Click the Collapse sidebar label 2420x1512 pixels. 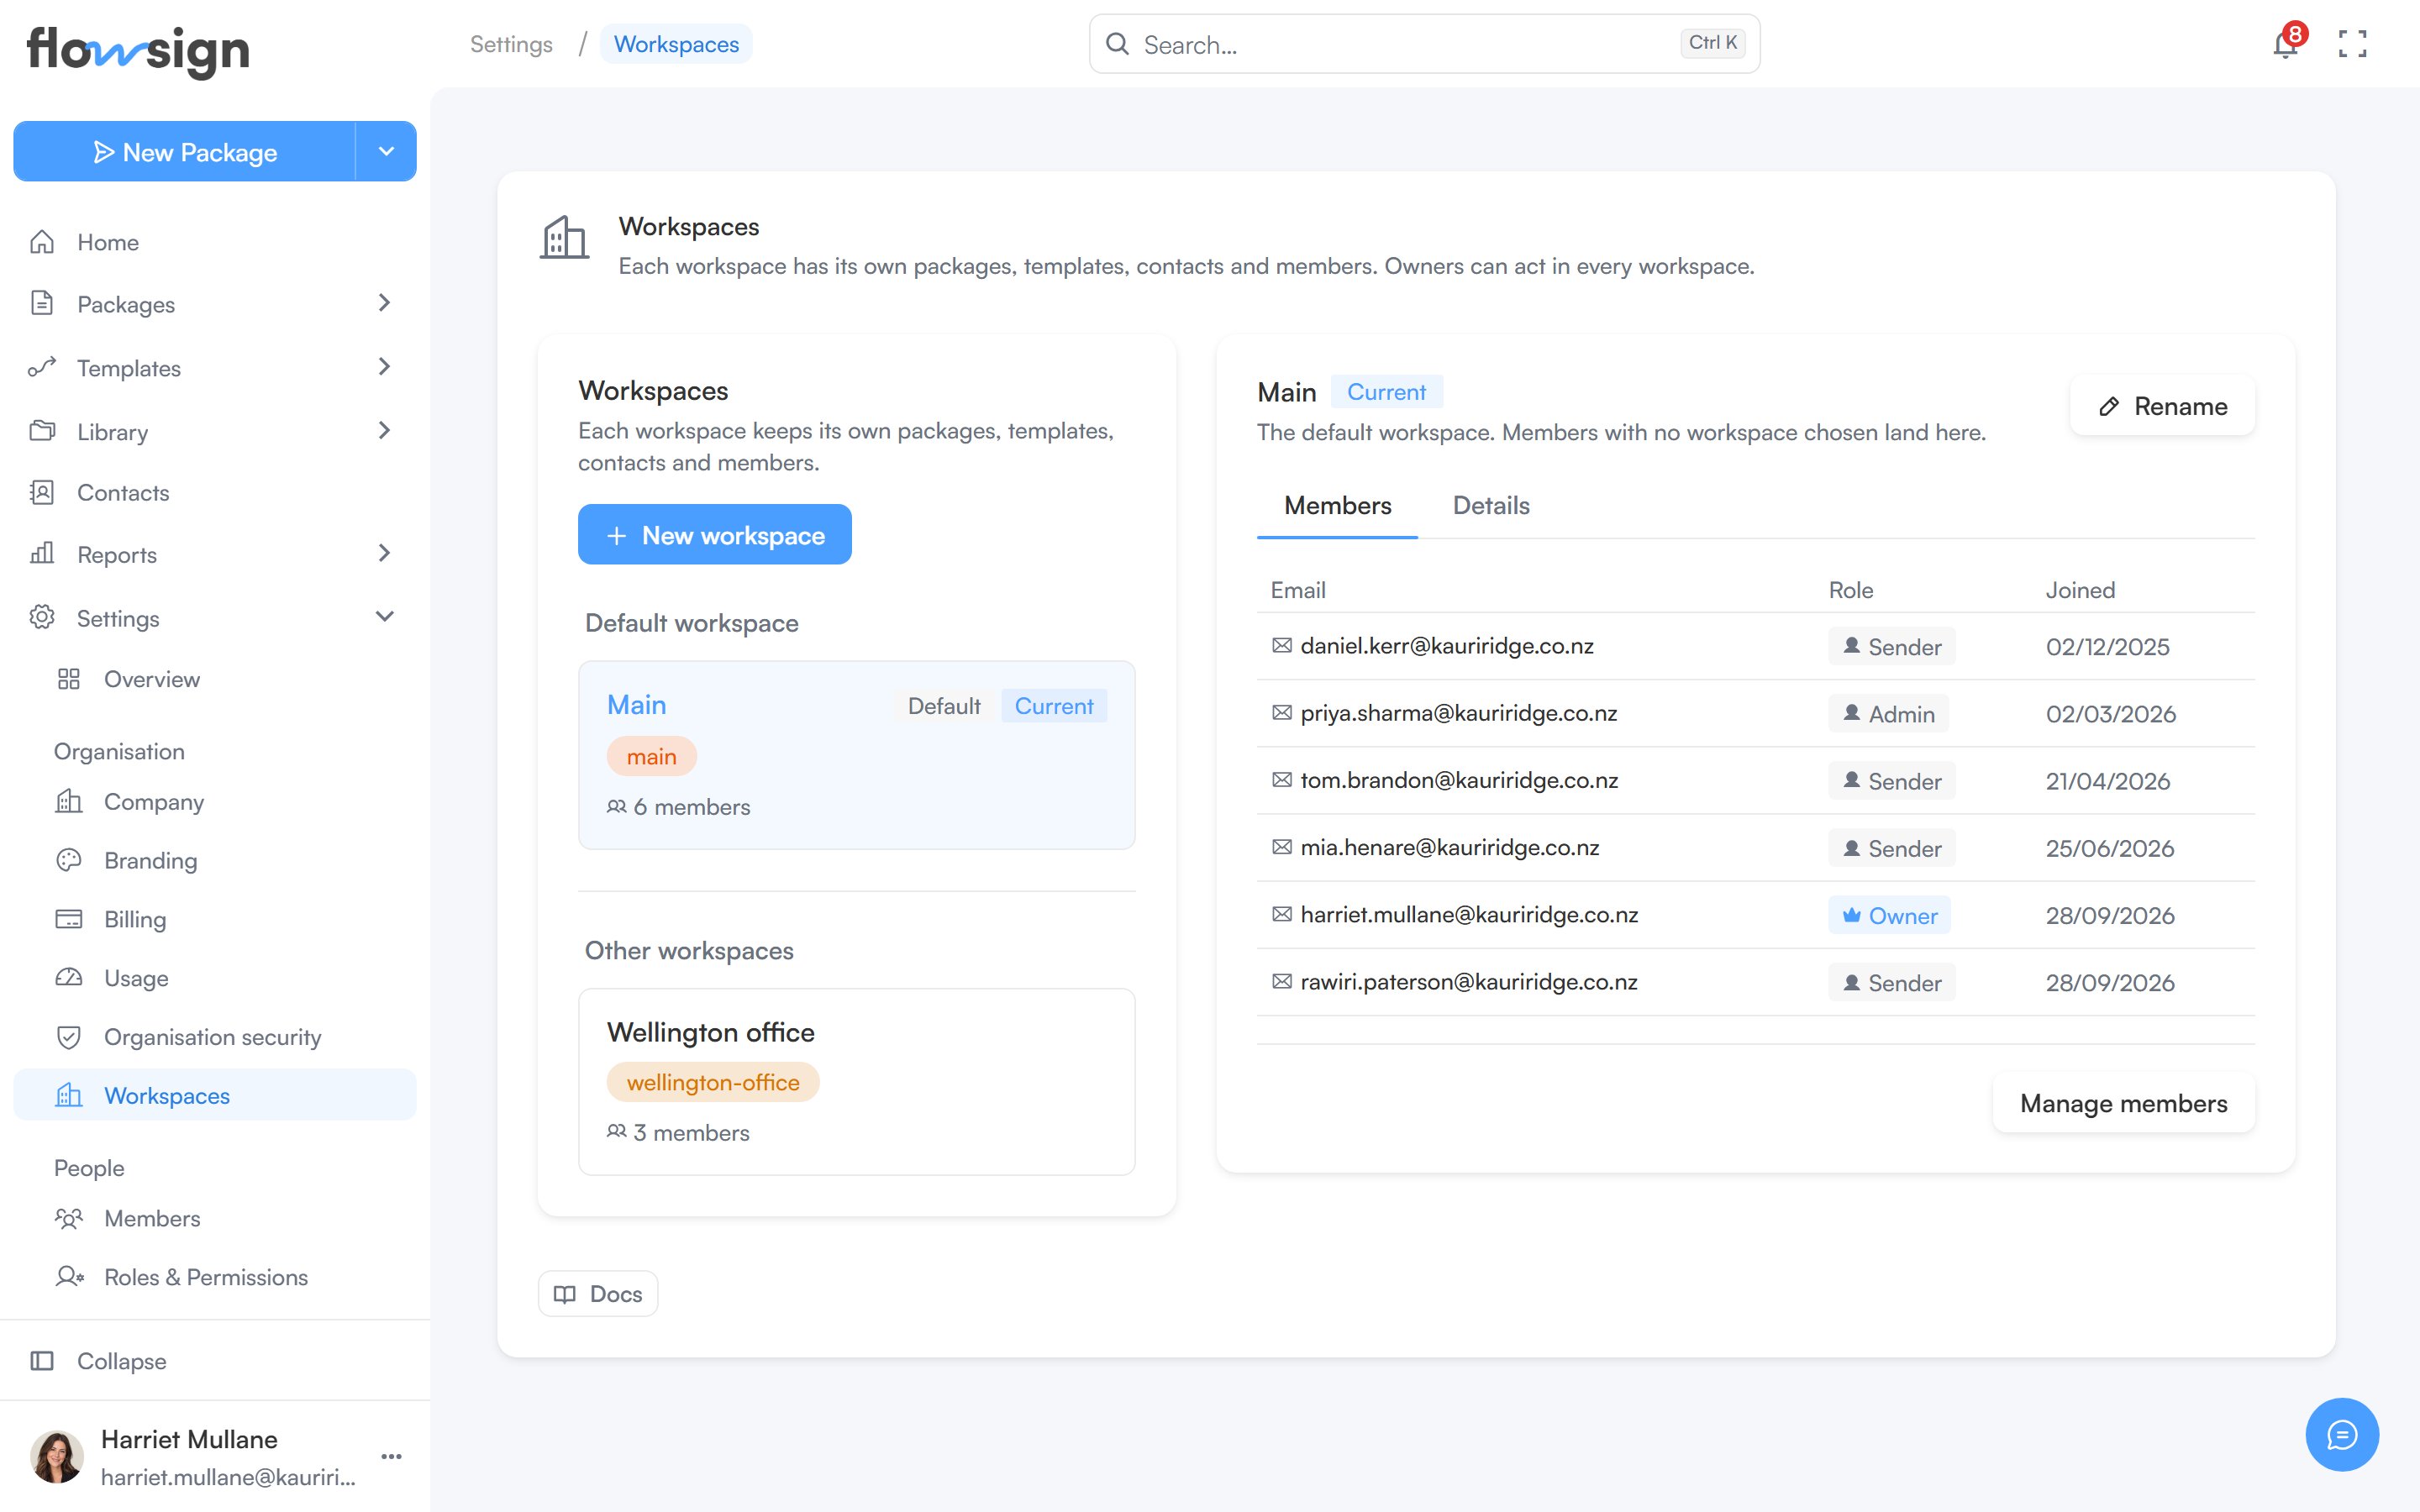point(122,1360)
